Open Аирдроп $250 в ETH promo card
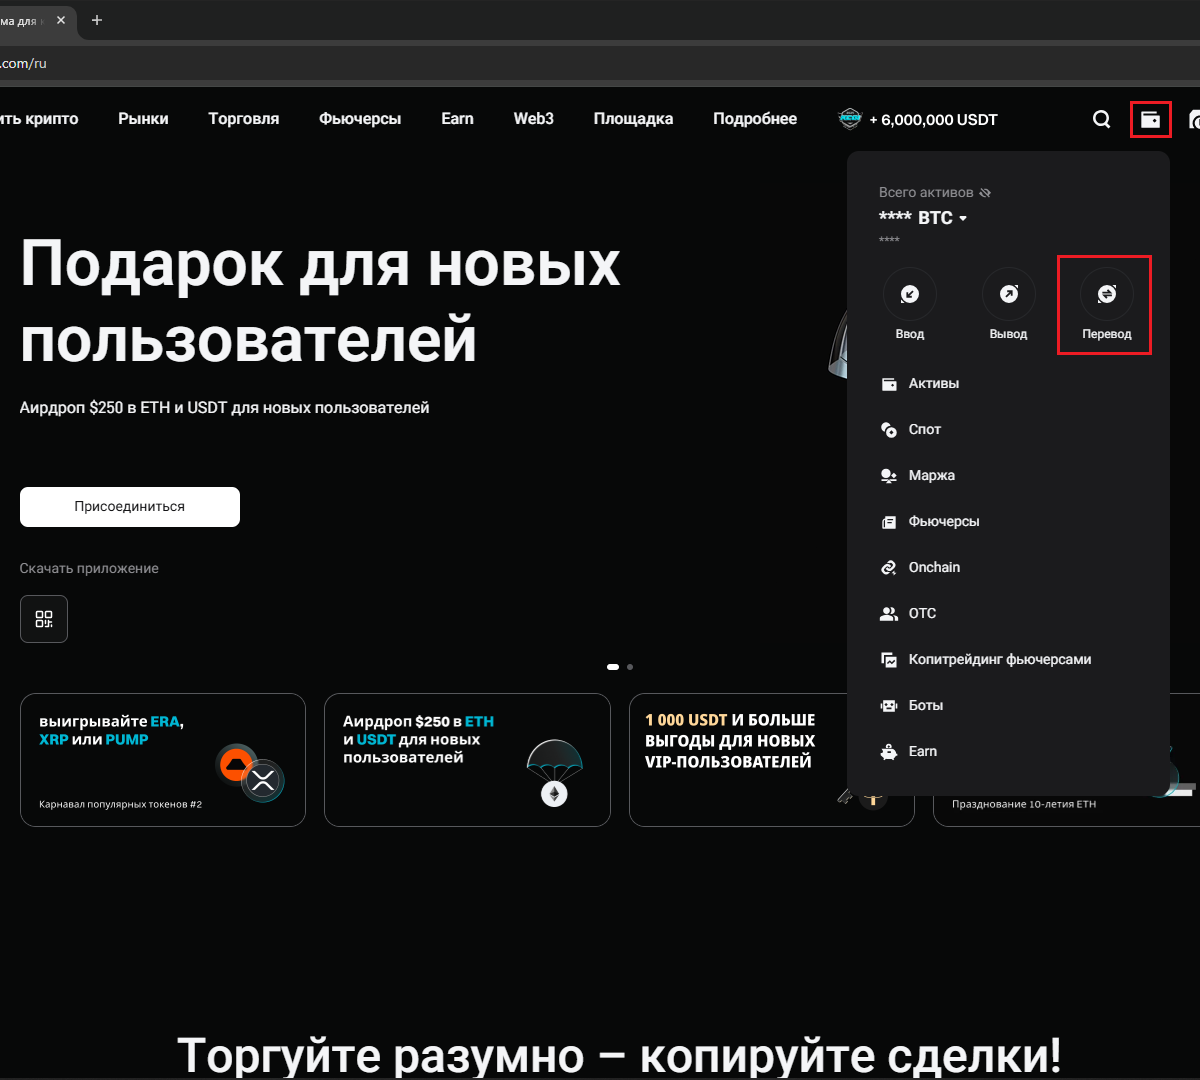Image resolution: width=1200 pixels, height=1080 pixels. pos(467,760)
